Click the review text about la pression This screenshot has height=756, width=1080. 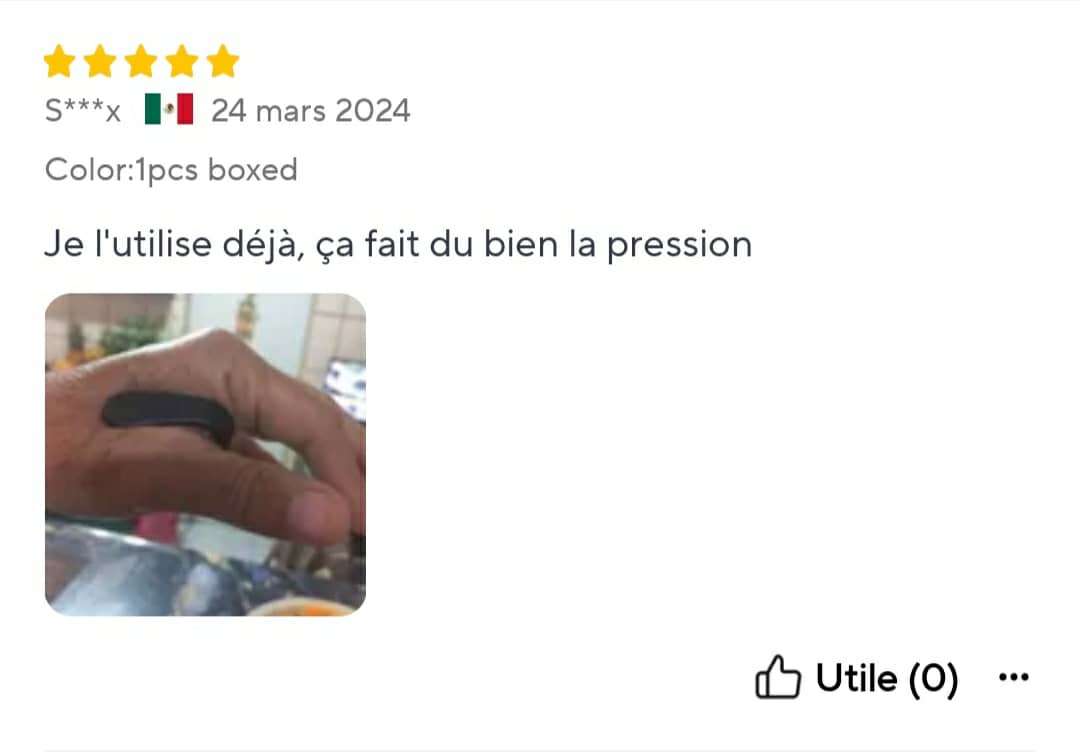point(398,244)
